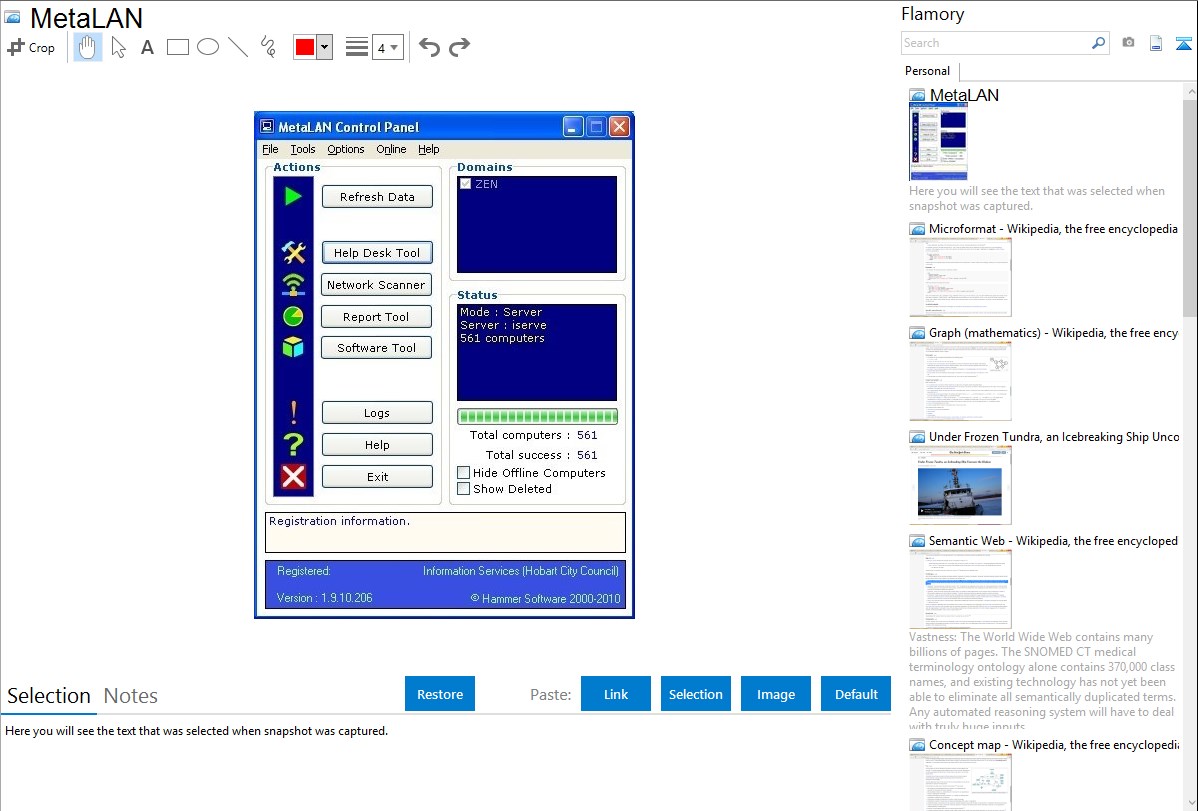Open the Tools menu
The image size is (1198, 811).
coord(303,149)
